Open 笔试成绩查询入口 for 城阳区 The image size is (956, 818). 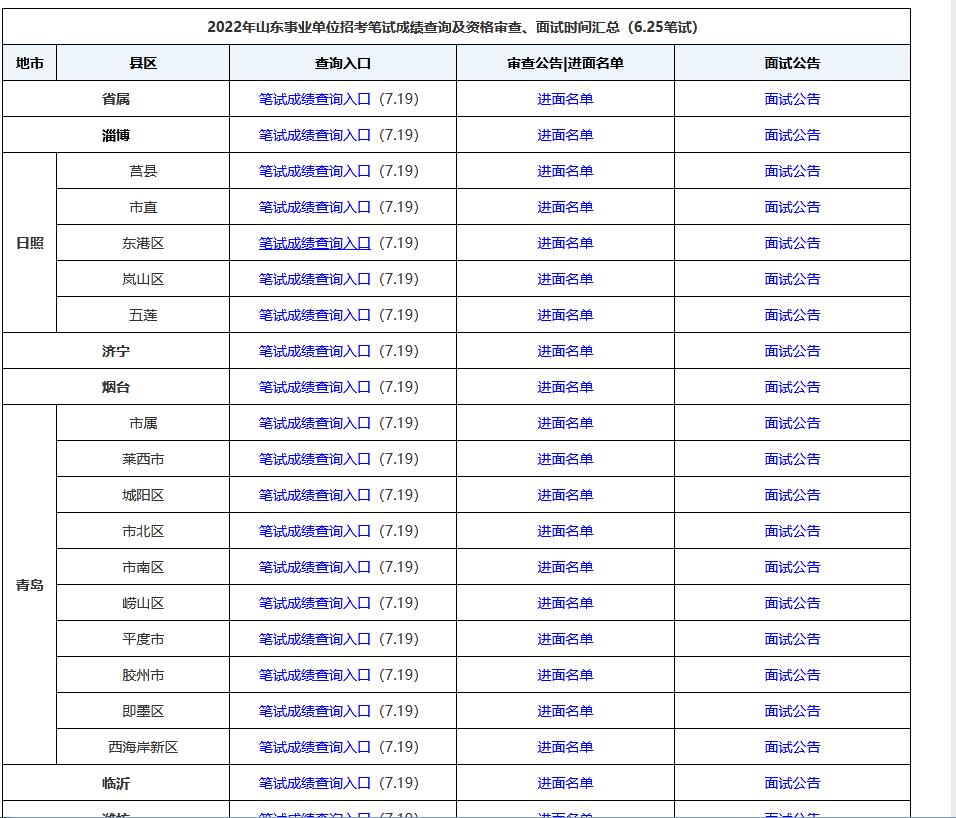point(315,494)
